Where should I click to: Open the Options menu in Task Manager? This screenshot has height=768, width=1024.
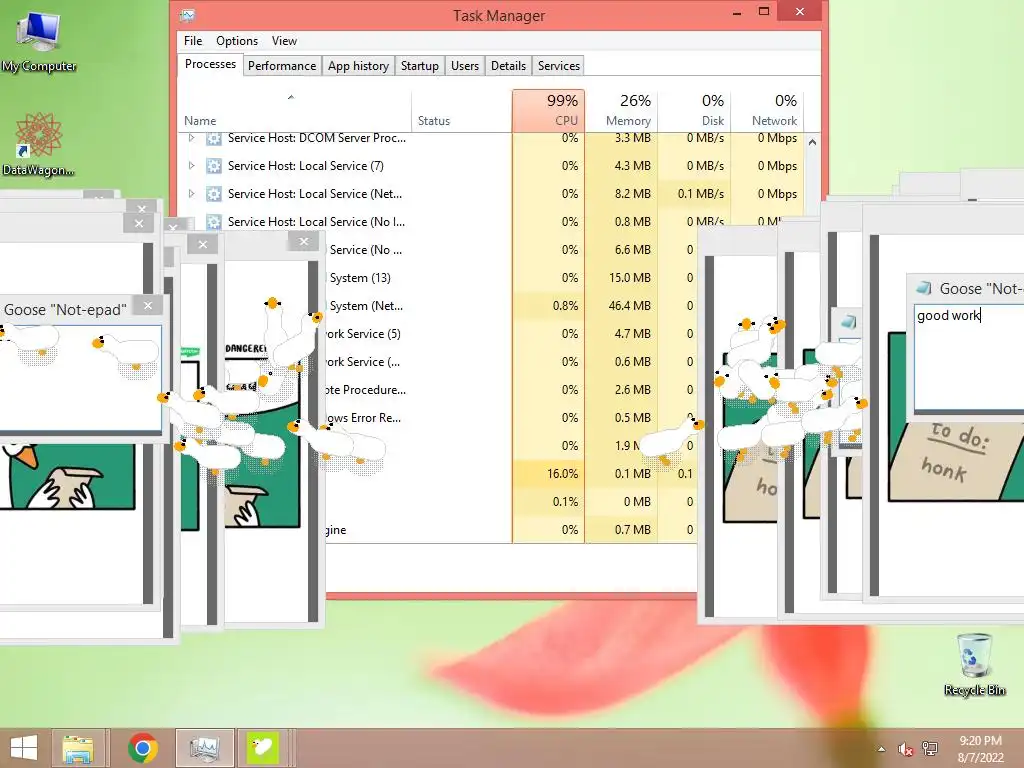tap(237, 40)
